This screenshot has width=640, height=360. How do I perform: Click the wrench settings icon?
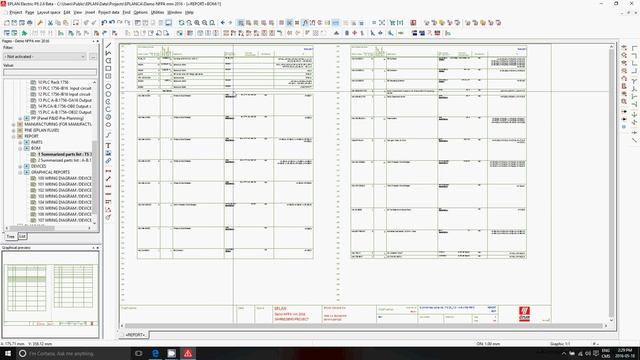click(x=40, y=23)
